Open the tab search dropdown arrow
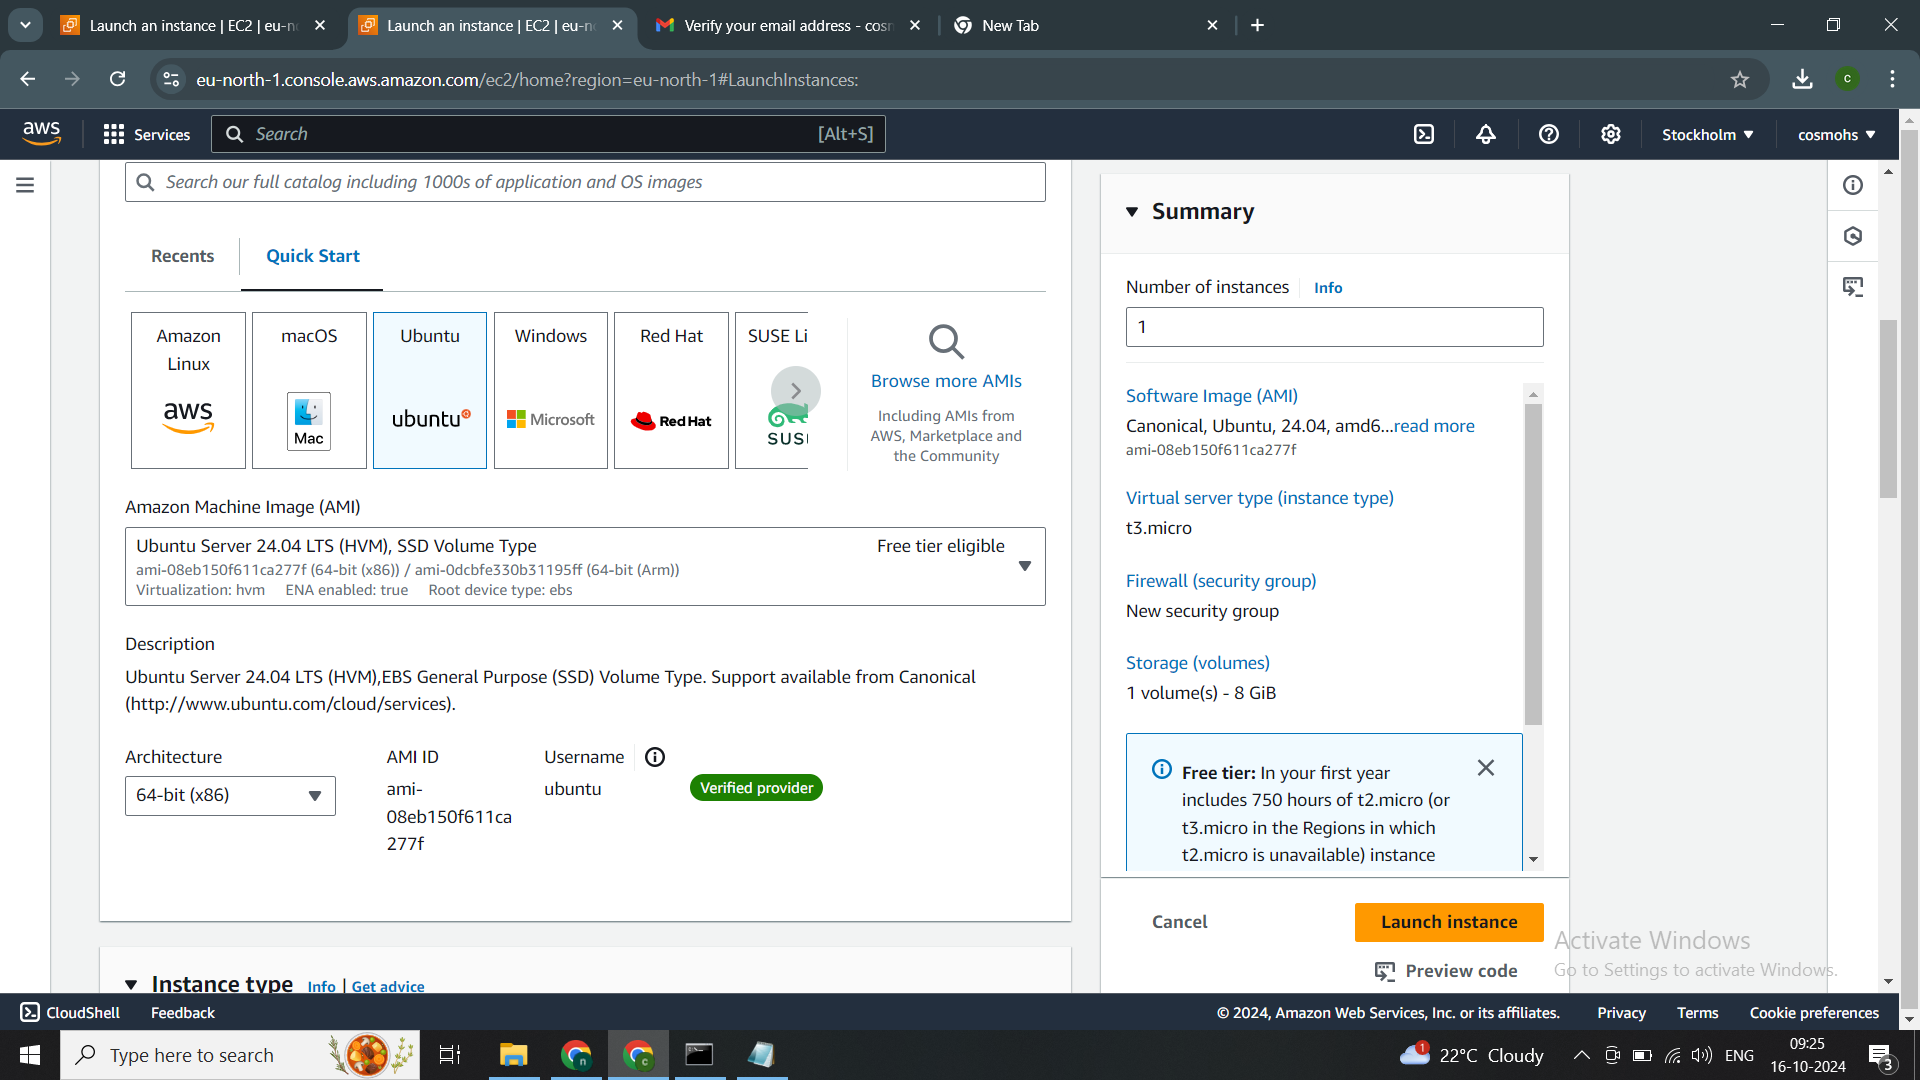The width and height of the screenshot is (1920, 1080). pos(25,25)
